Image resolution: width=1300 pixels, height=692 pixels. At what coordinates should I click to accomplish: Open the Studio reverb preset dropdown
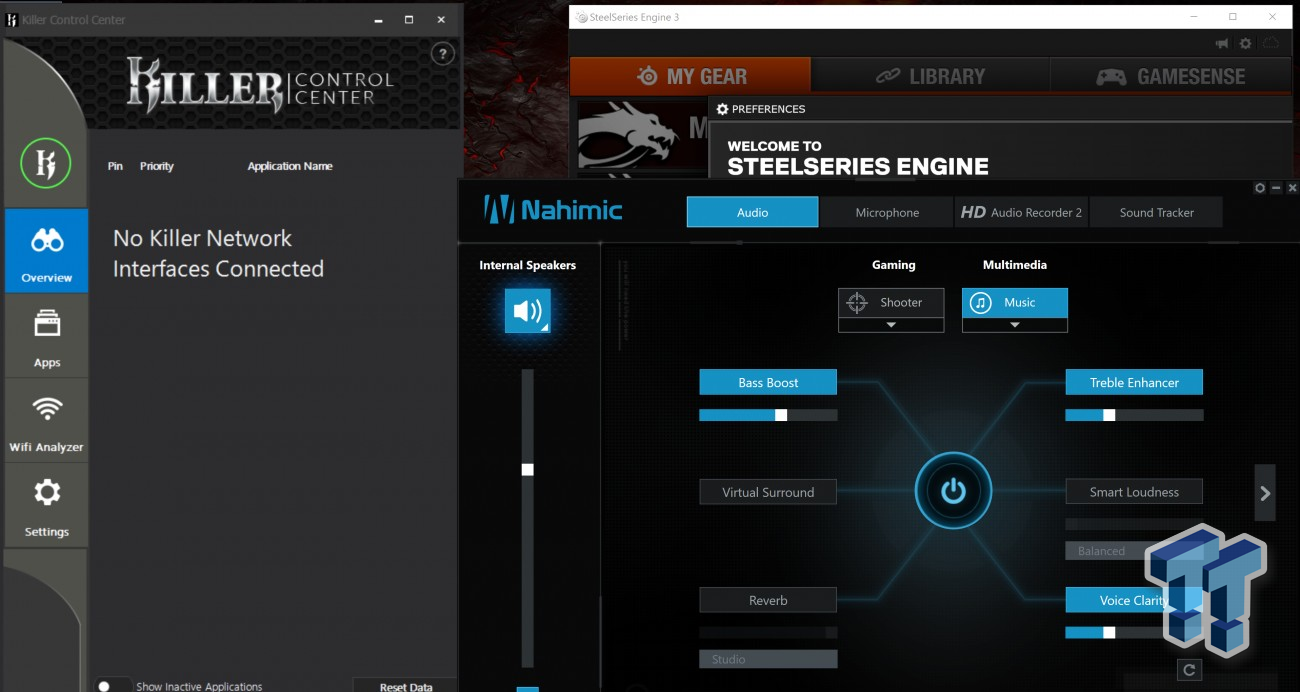[768, 659]
